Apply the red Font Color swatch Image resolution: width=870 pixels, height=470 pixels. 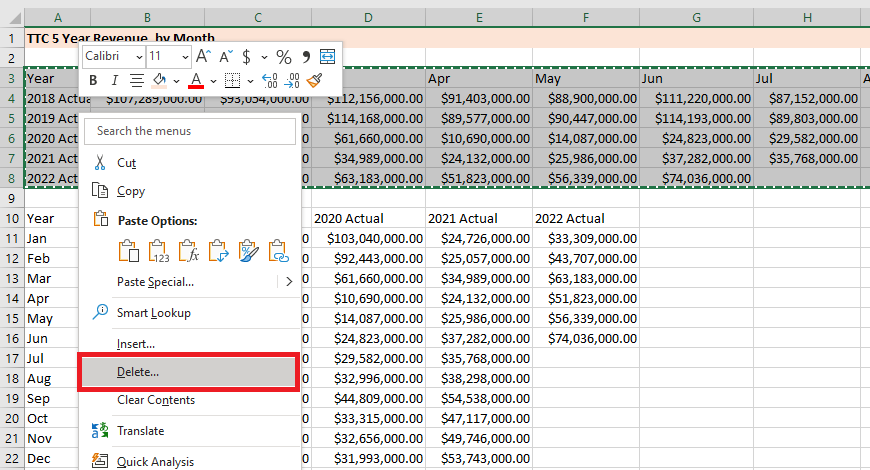[x=196, y=81]
